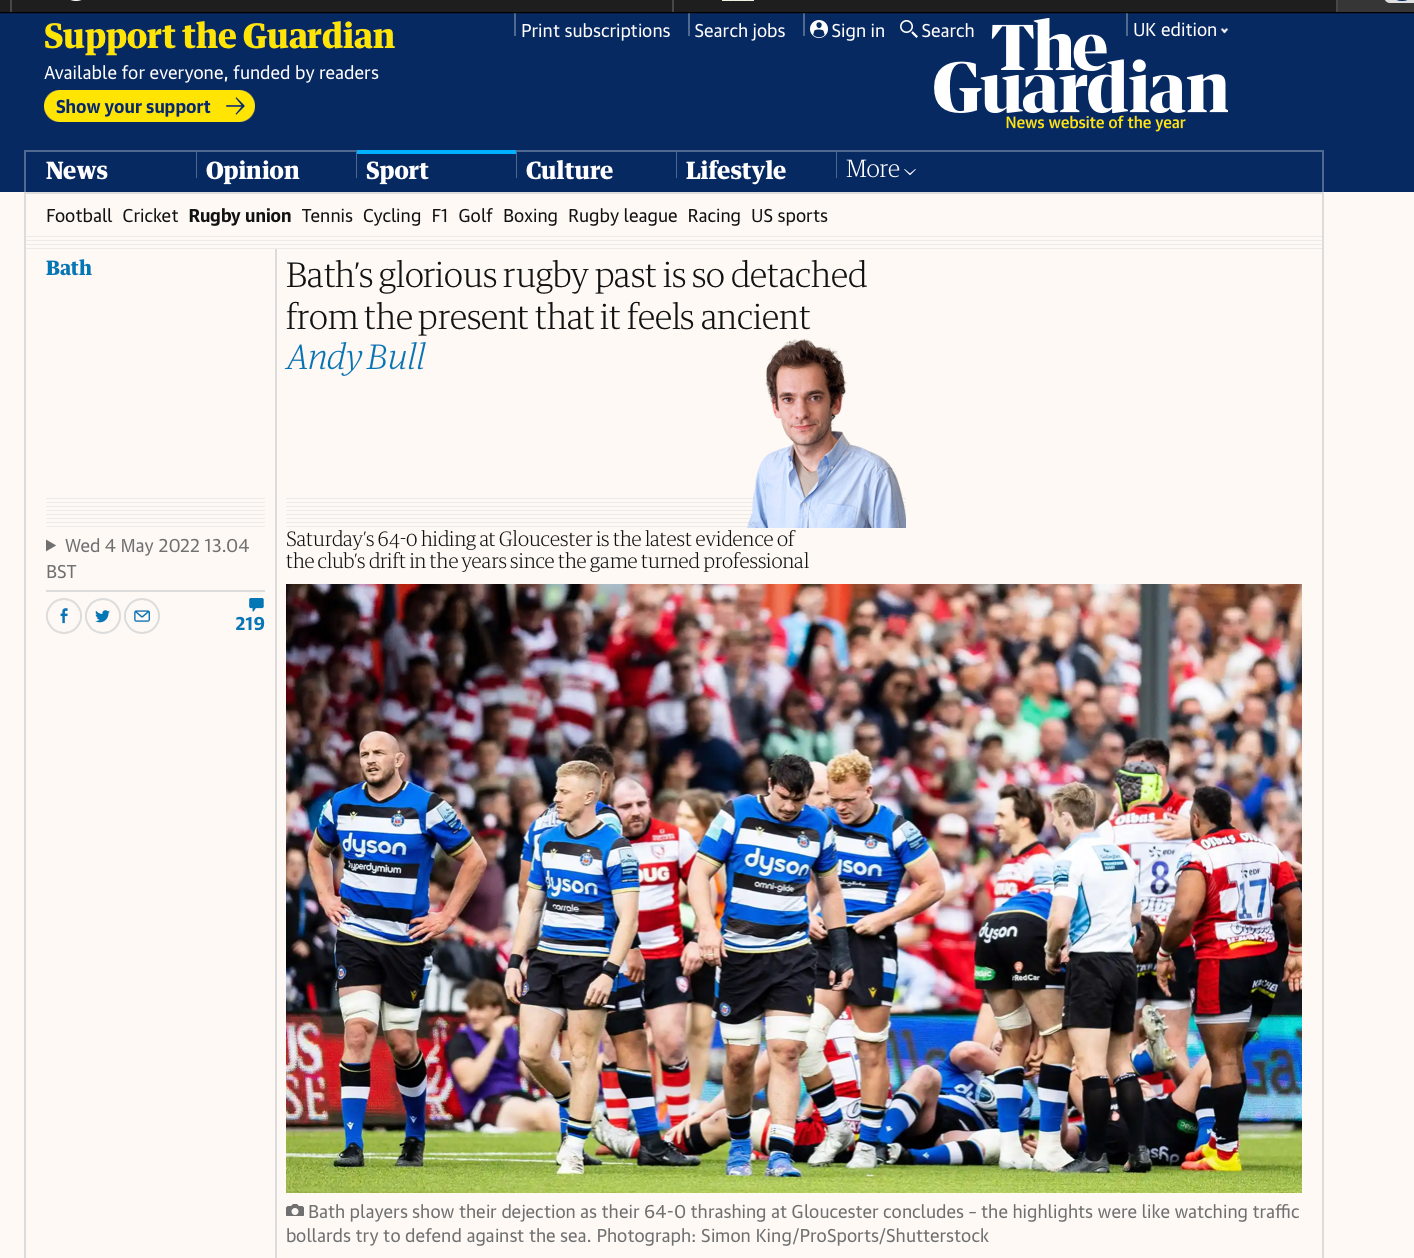Expand the UK edition dropdown

pos(1180,30)
